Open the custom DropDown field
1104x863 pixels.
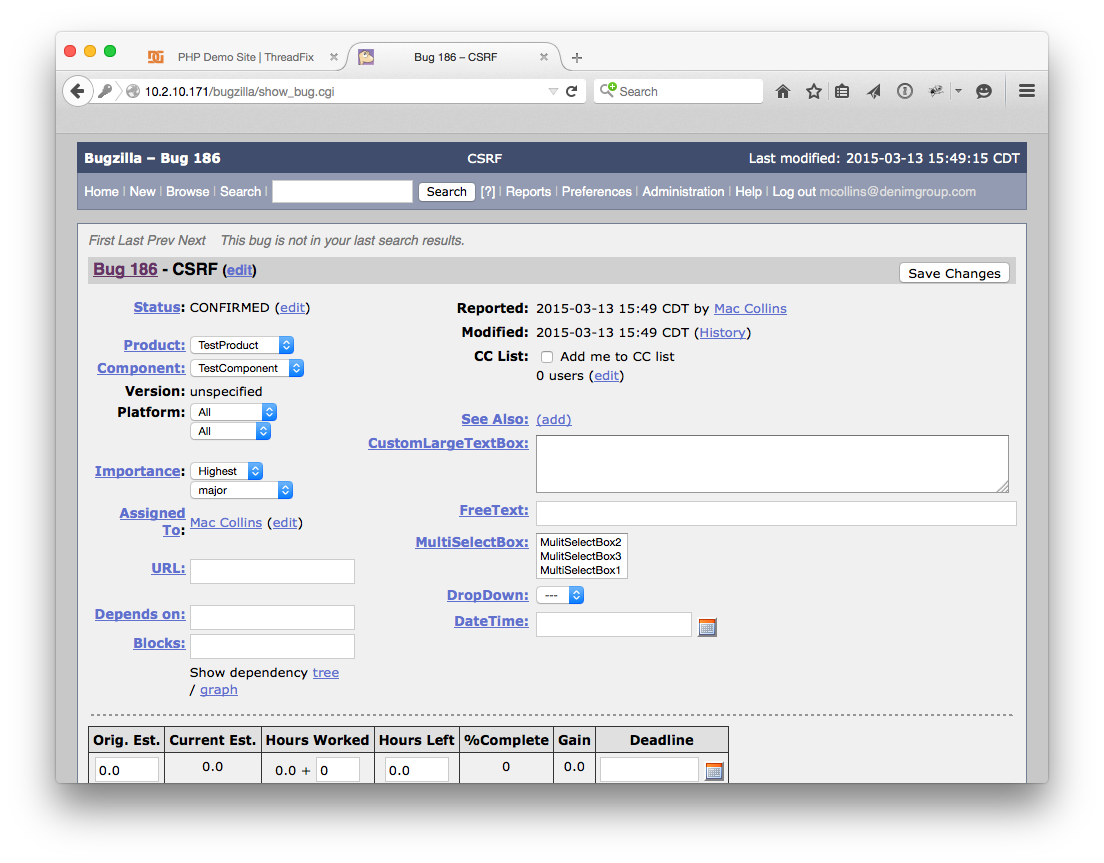coord(560,595)
